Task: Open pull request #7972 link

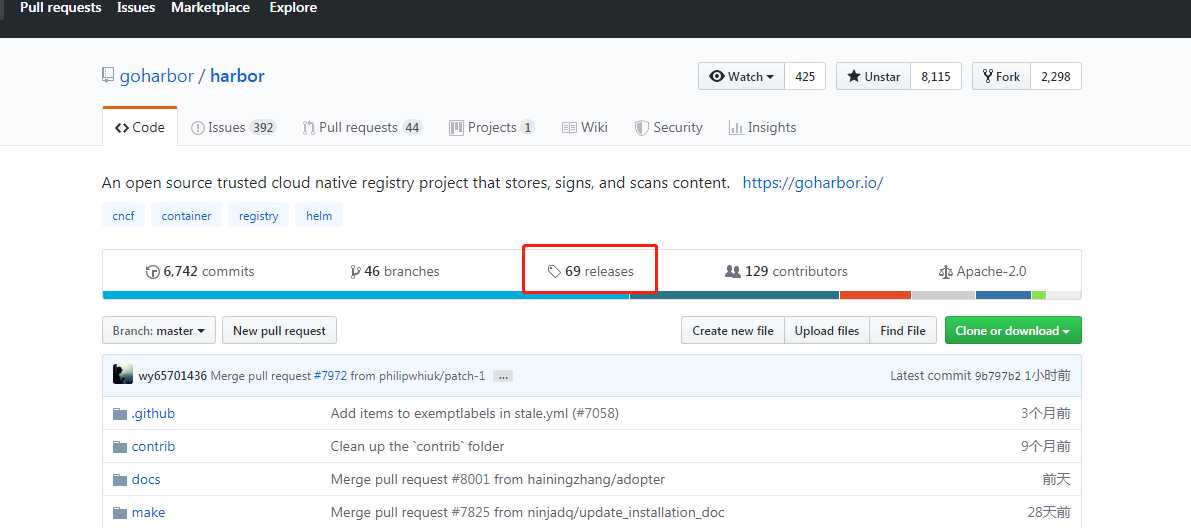Action: click(x=329, y=375)
